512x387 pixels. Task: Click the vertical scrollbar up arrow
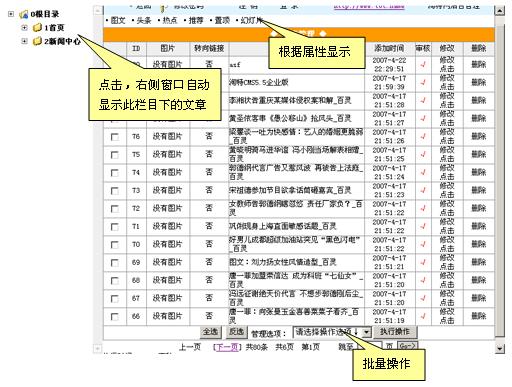pos(499,11)
